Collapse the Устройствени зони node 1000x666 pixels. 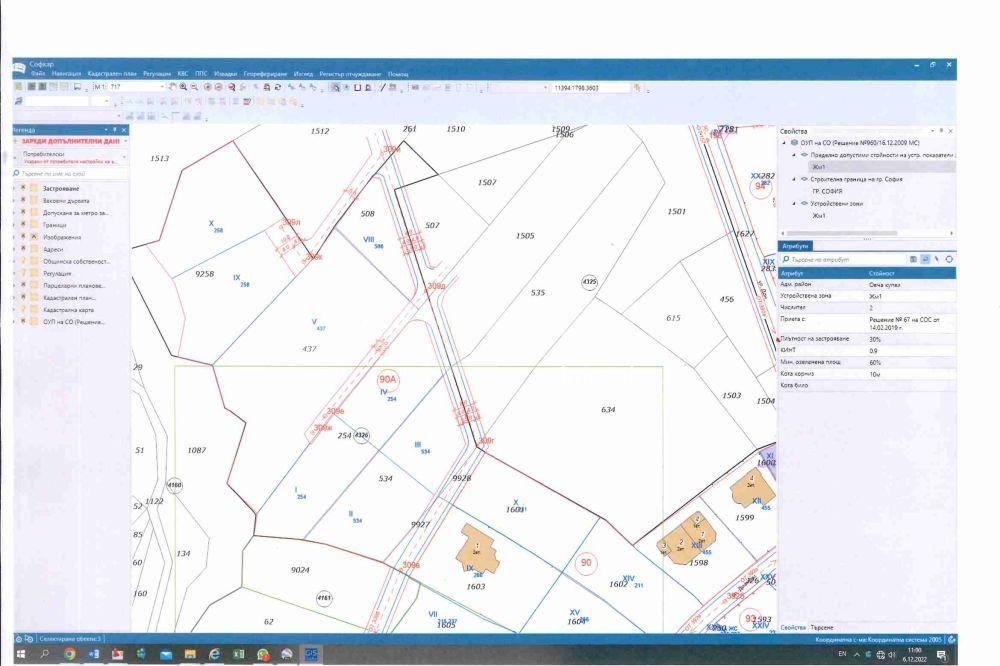(794, 203)
